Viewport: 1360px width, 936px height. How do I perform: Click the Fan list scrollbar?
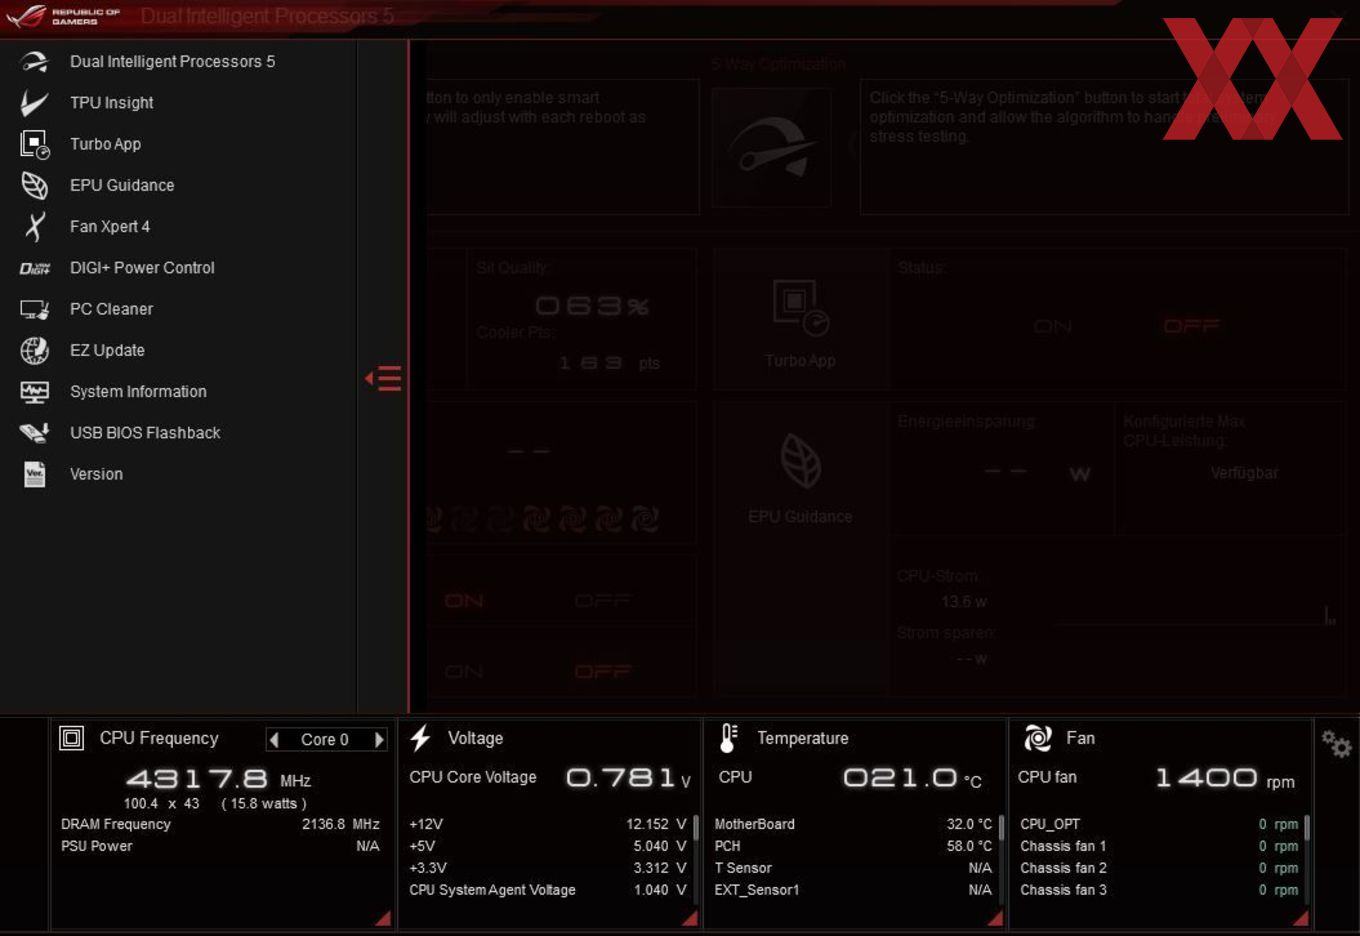pos(1307,829)
